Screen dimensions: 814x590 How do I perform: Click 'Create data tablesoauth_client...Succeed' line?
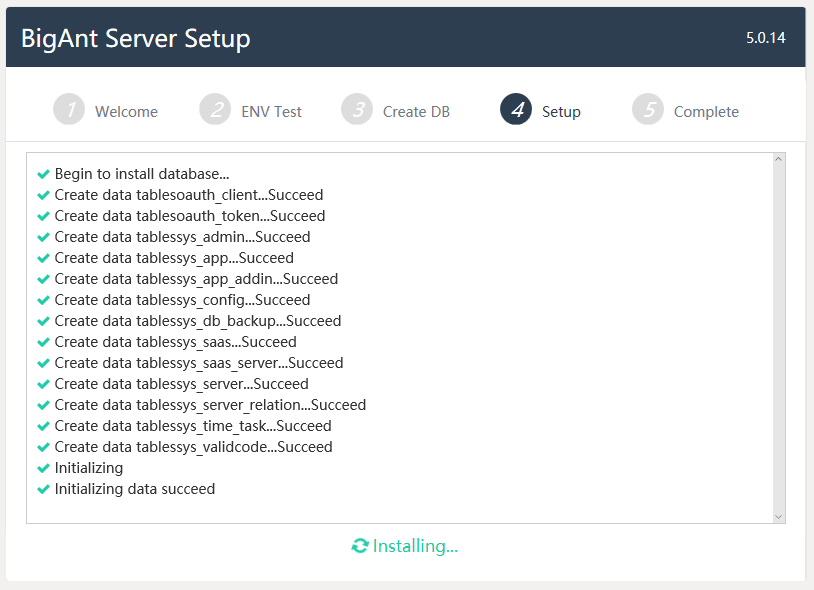coord(189,195)
